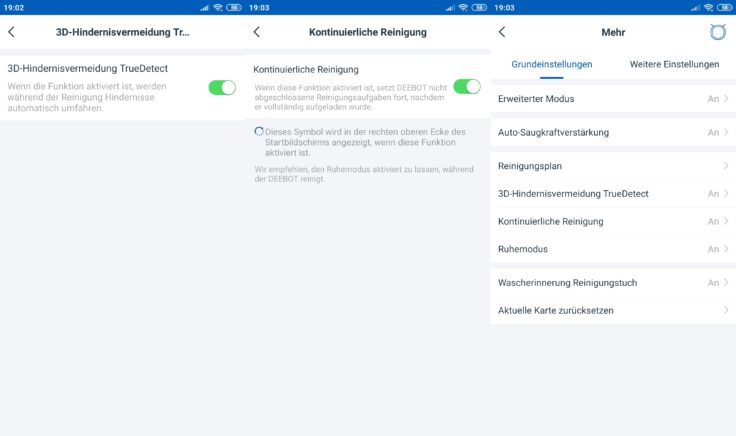Open Wascherinnerung Reinigungstuch chevron
The image size is (736, 436).
coord(726,283)
